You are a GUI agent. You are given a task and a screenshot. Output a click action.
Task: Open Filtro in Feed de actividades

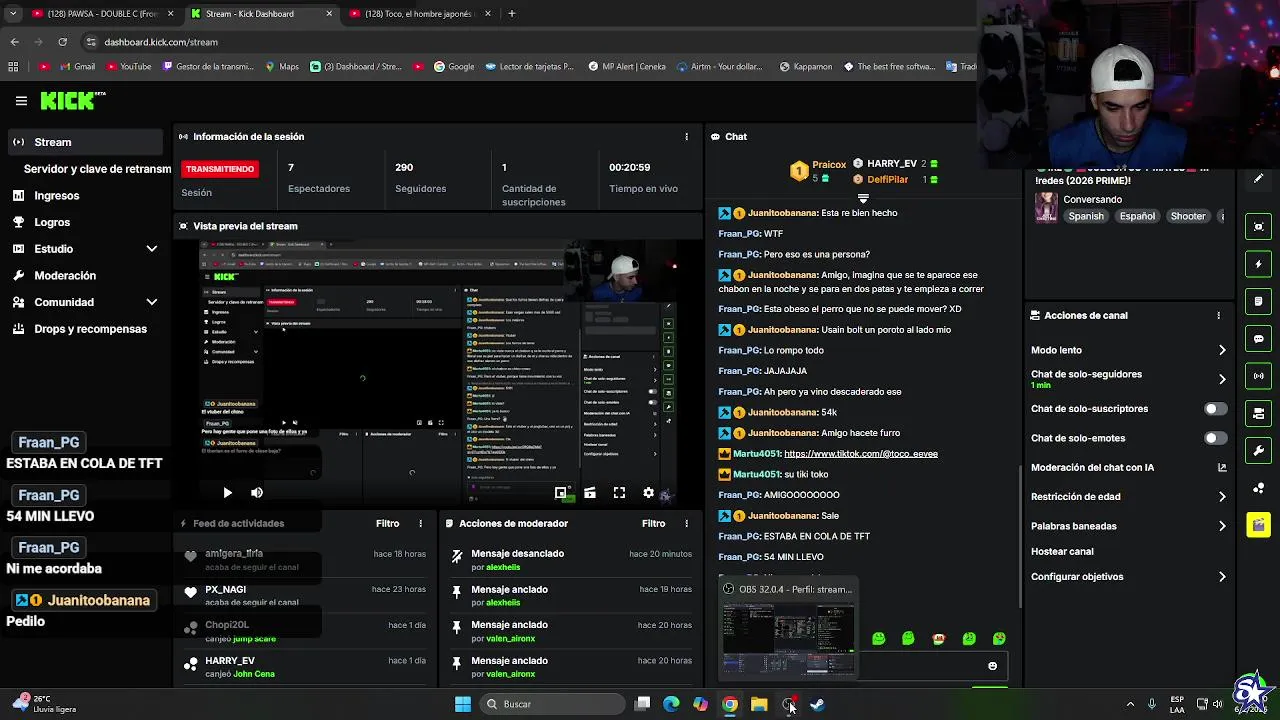tap(387, 524)
